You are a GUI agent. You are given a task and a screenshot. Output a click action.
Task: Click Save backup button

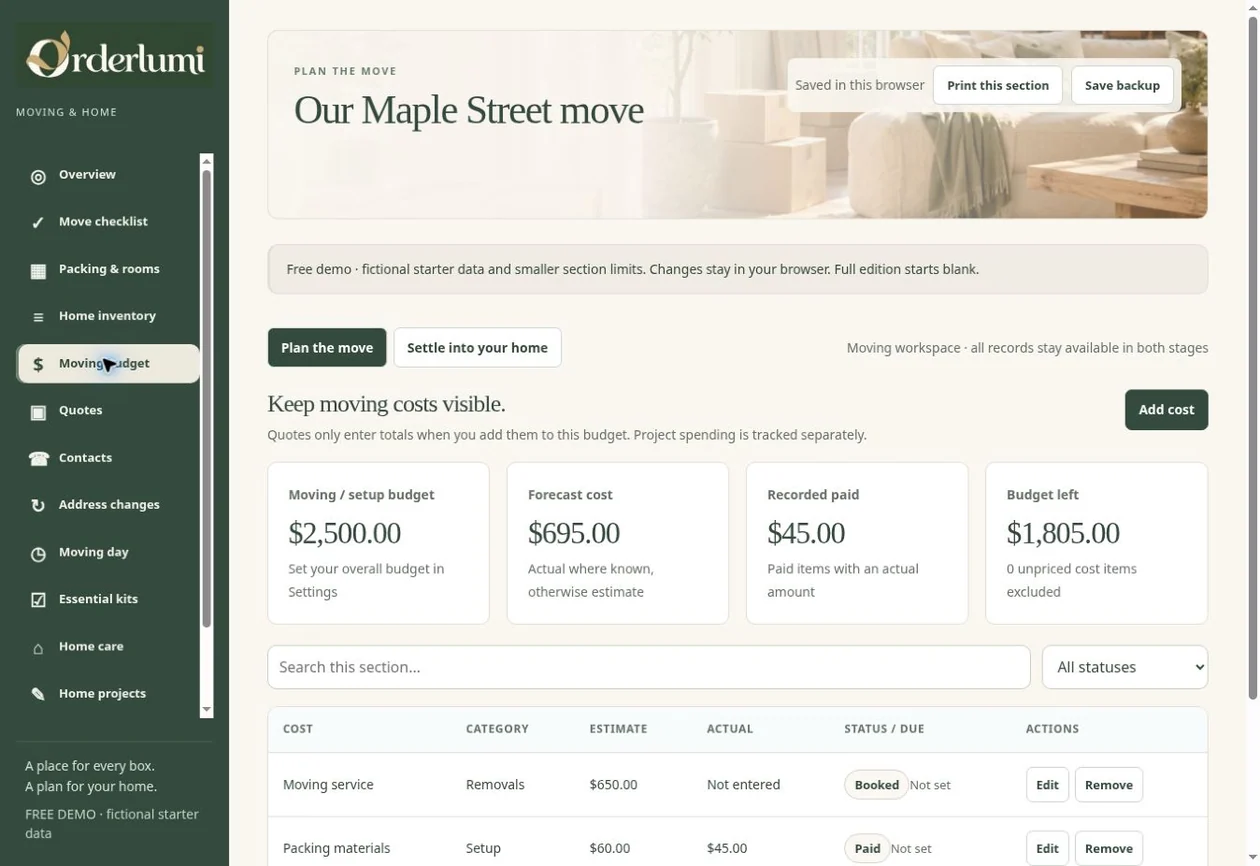point(1122,85)
